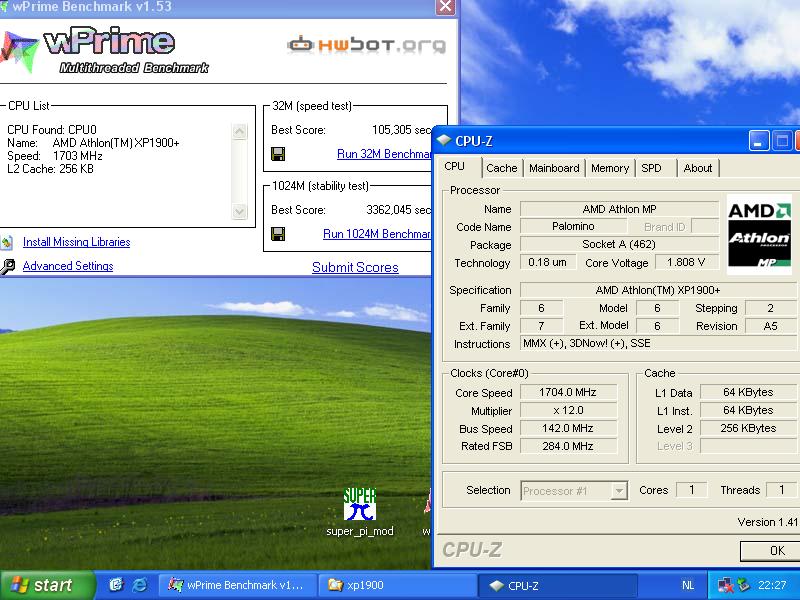
Task: Click the Revision value 'A5'
Action: pos(770,326)
